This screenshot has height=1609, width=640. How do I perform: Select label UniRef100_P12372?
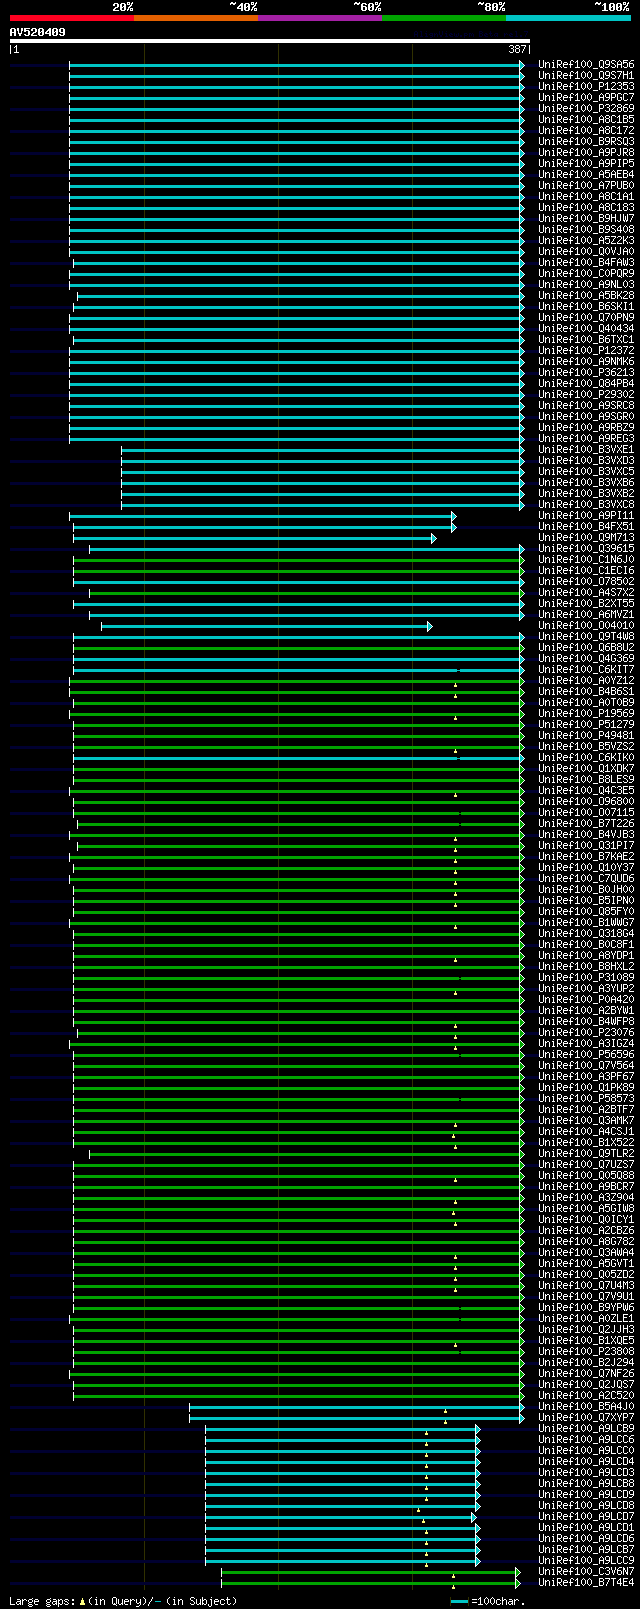coord(586,350)
